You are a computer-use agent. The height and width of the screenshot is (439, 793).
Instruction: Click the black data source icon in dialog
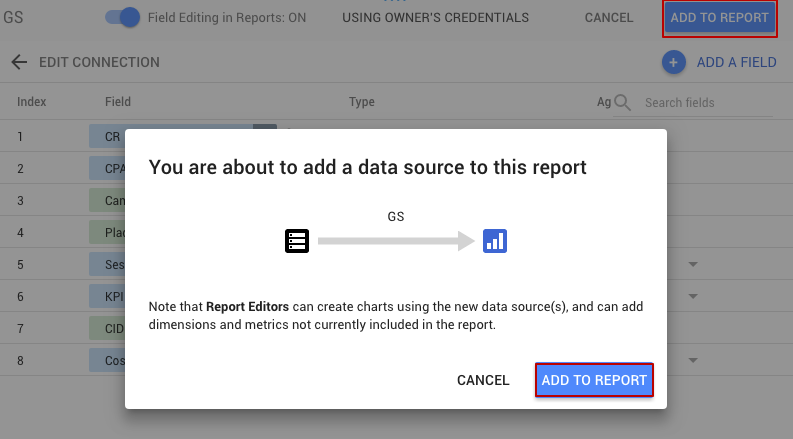[297, 241]
